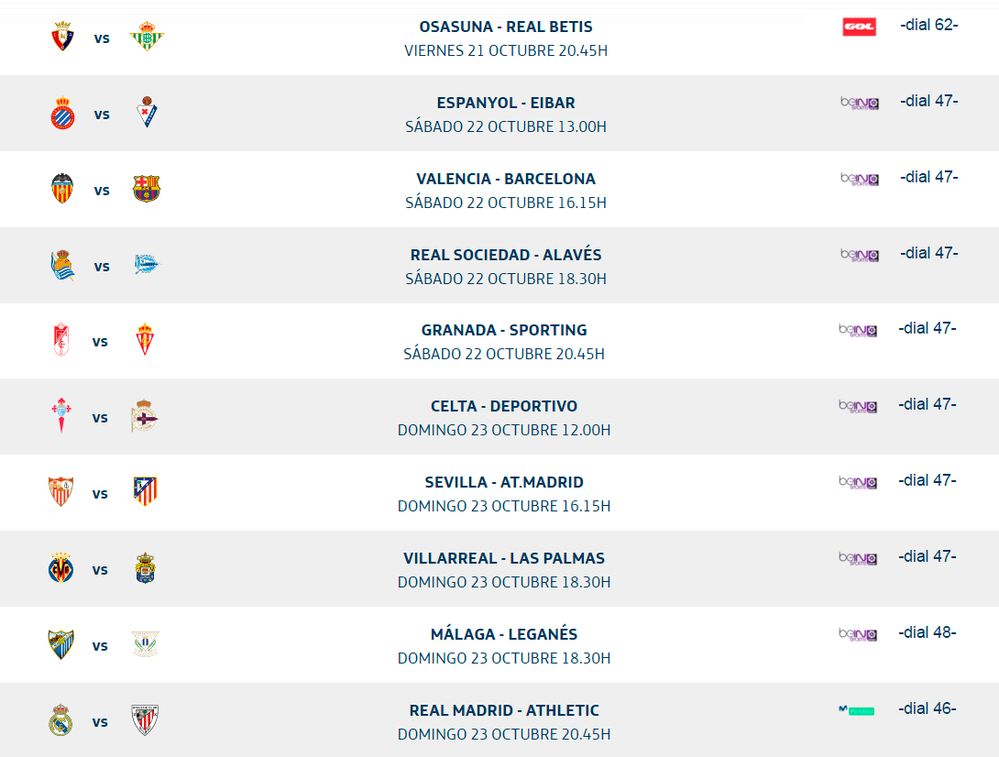The height and width of the screenshot is (757, 999).
Task: Click the Atlético Madrid crest
Action: 146,492
